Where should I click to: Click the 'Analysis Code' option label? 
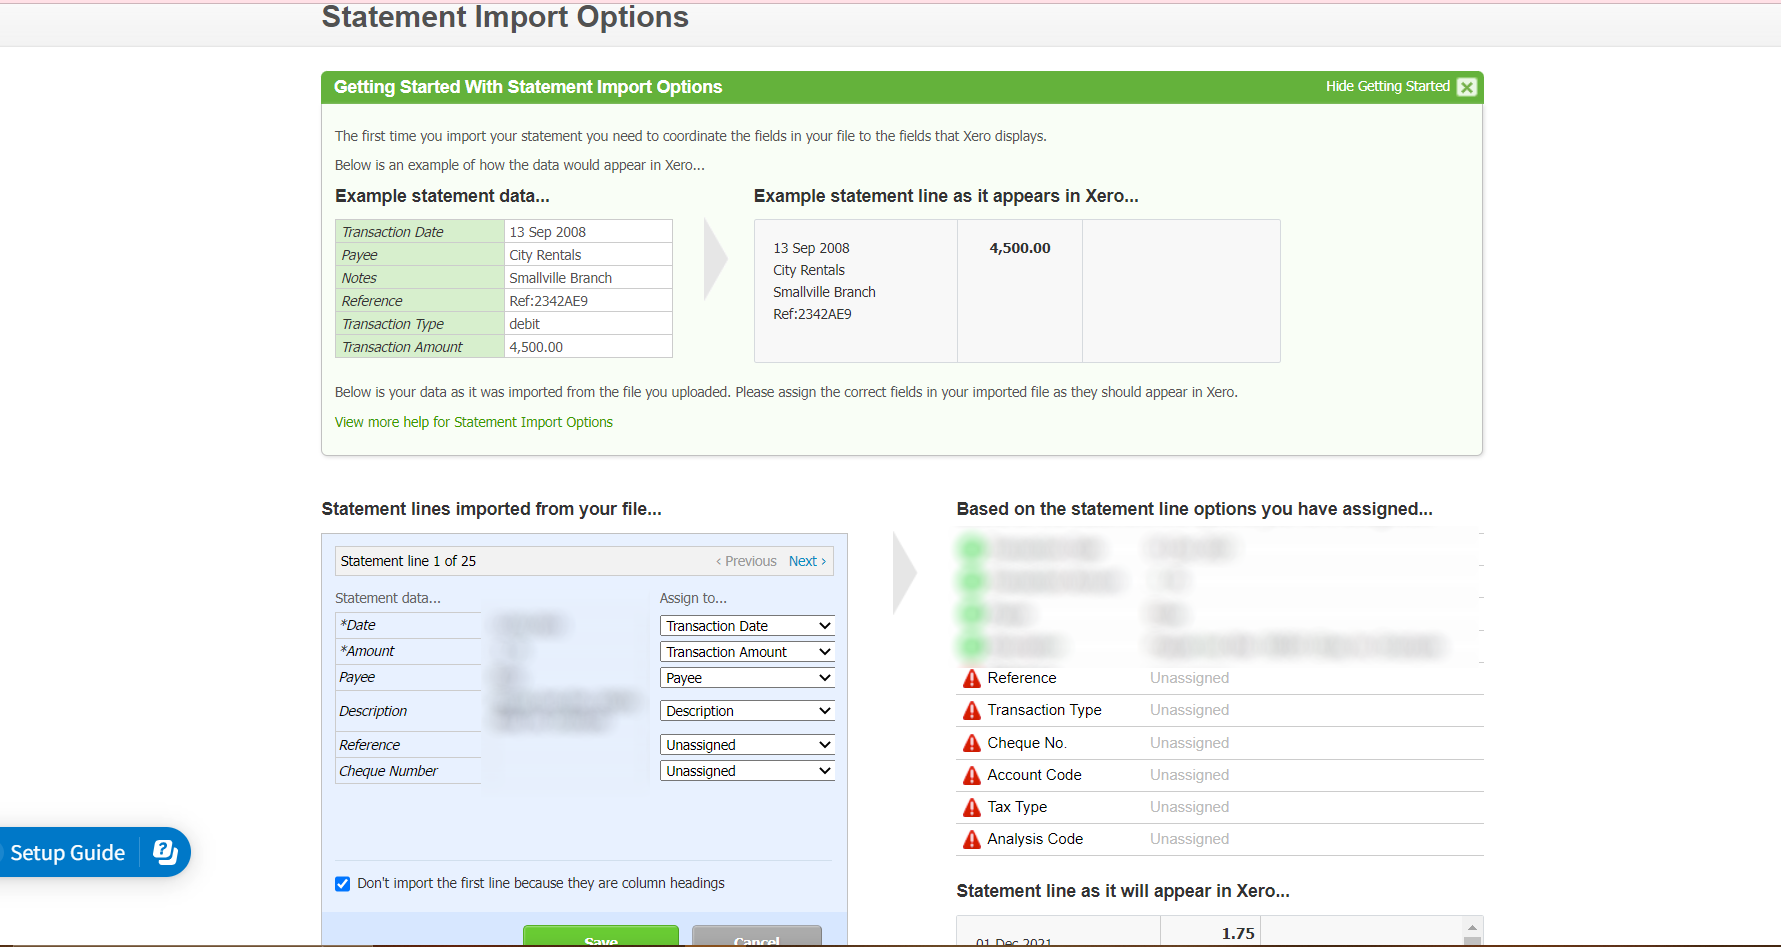point(1035,839)
